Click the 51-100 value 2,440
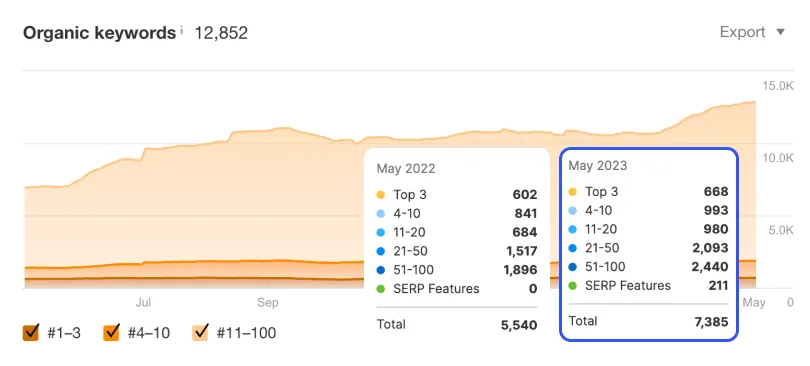The width and height of the screenshot is (810, 366). 710,266
